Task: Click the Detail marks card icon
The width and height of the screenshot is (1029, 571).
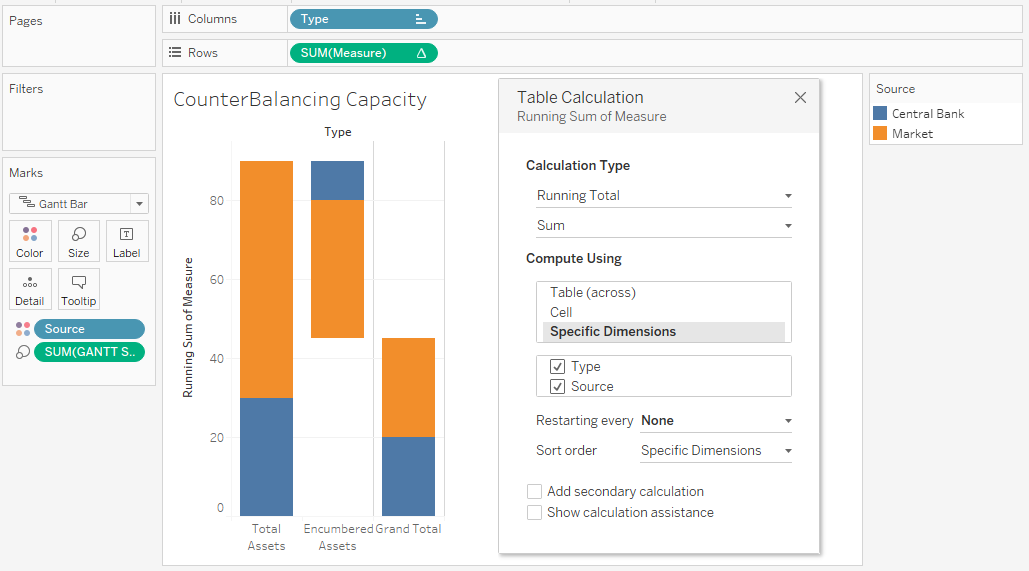Action: tap(30, 289)
